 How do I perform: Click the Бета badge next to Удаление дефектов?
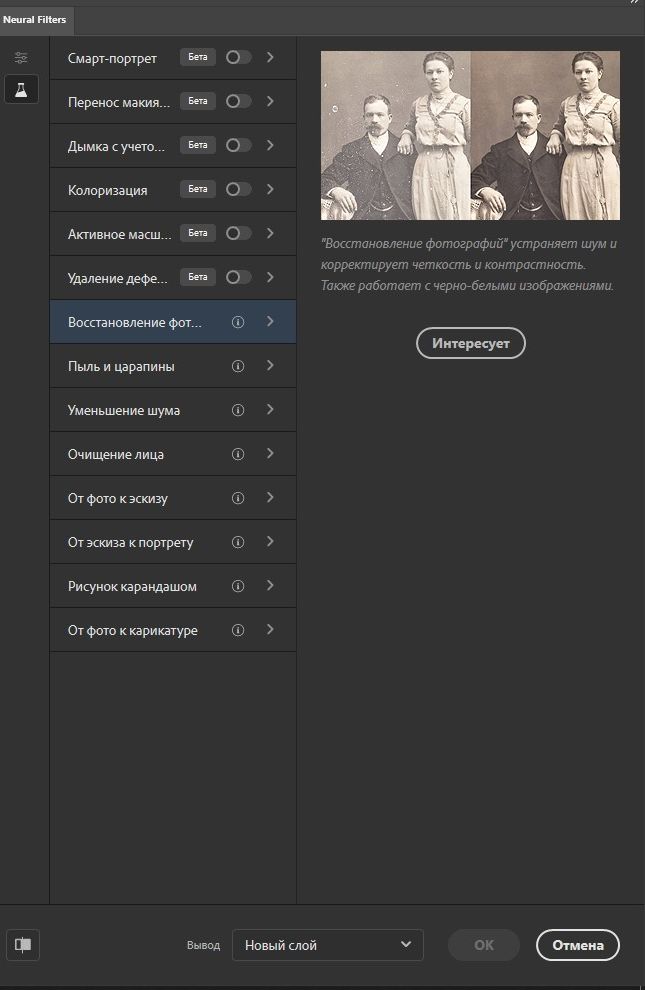tap(198, 277)
